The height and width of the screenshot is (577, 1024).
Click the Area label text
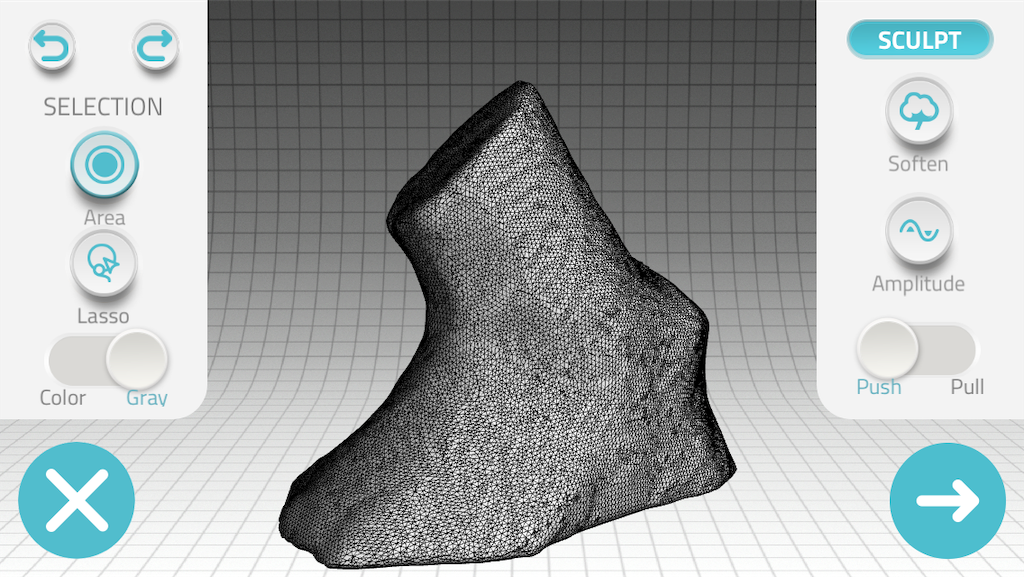(x=104, y=217)
